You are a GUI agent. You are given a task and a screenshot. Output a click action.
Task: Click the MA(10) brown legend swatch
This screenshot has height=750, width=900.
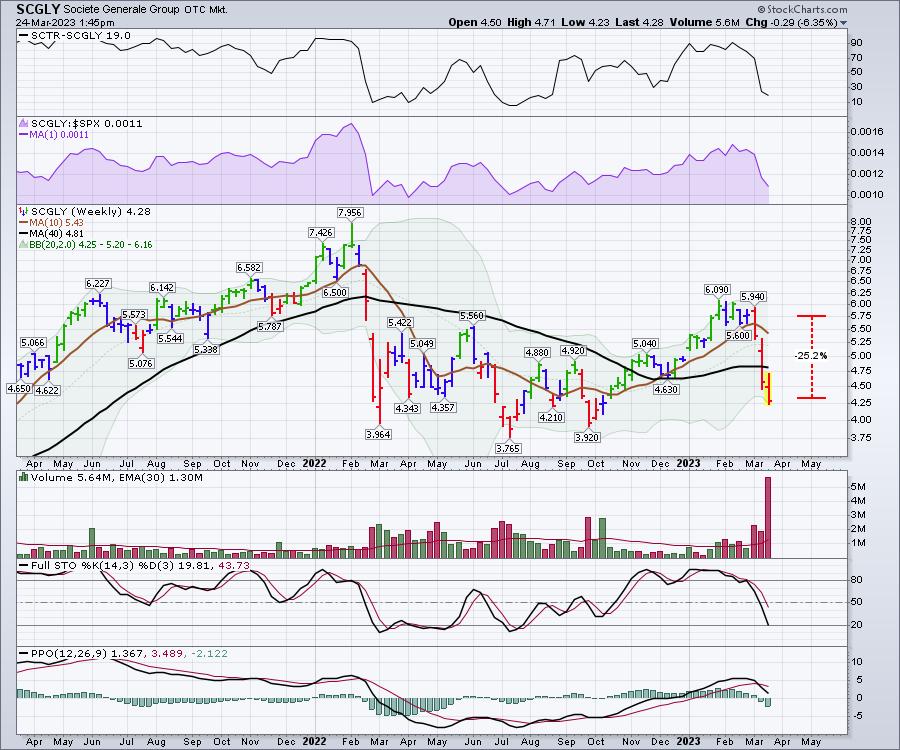24,221
